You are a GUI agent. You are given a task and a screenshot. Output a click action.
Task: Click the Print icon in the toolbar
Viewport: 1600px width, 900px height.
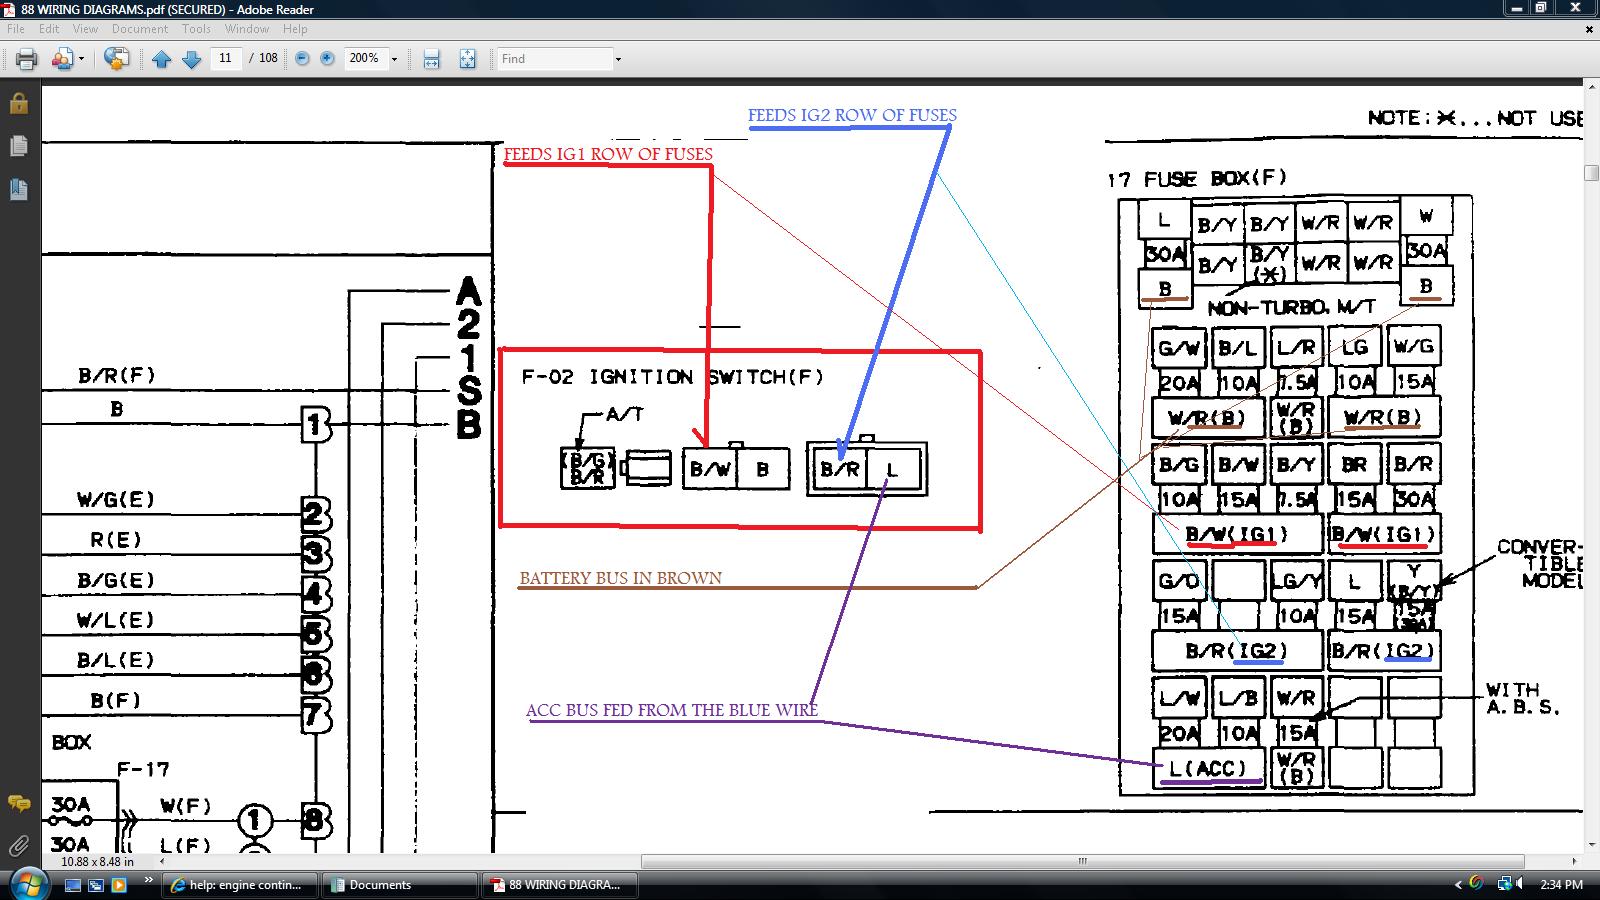tap(26, 59)
